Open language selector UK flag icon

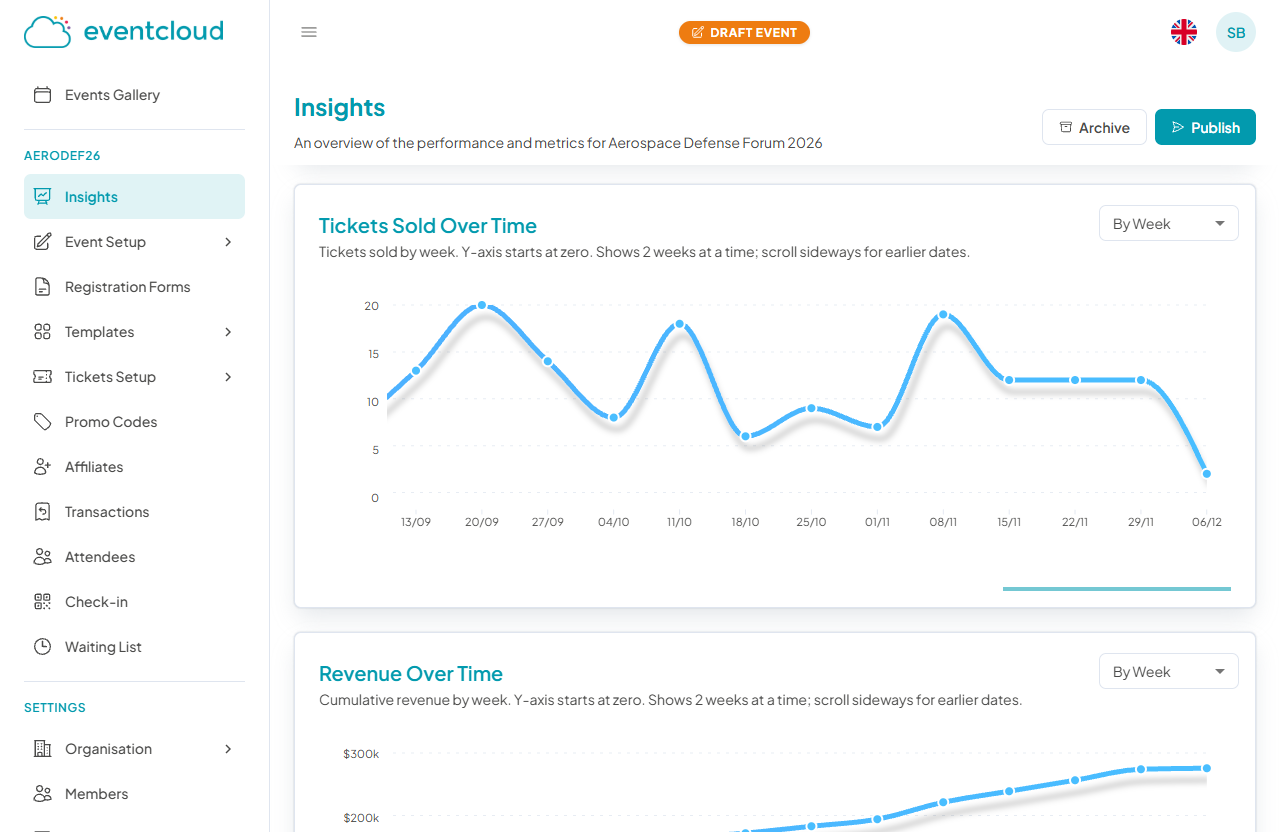[1184, 32]
